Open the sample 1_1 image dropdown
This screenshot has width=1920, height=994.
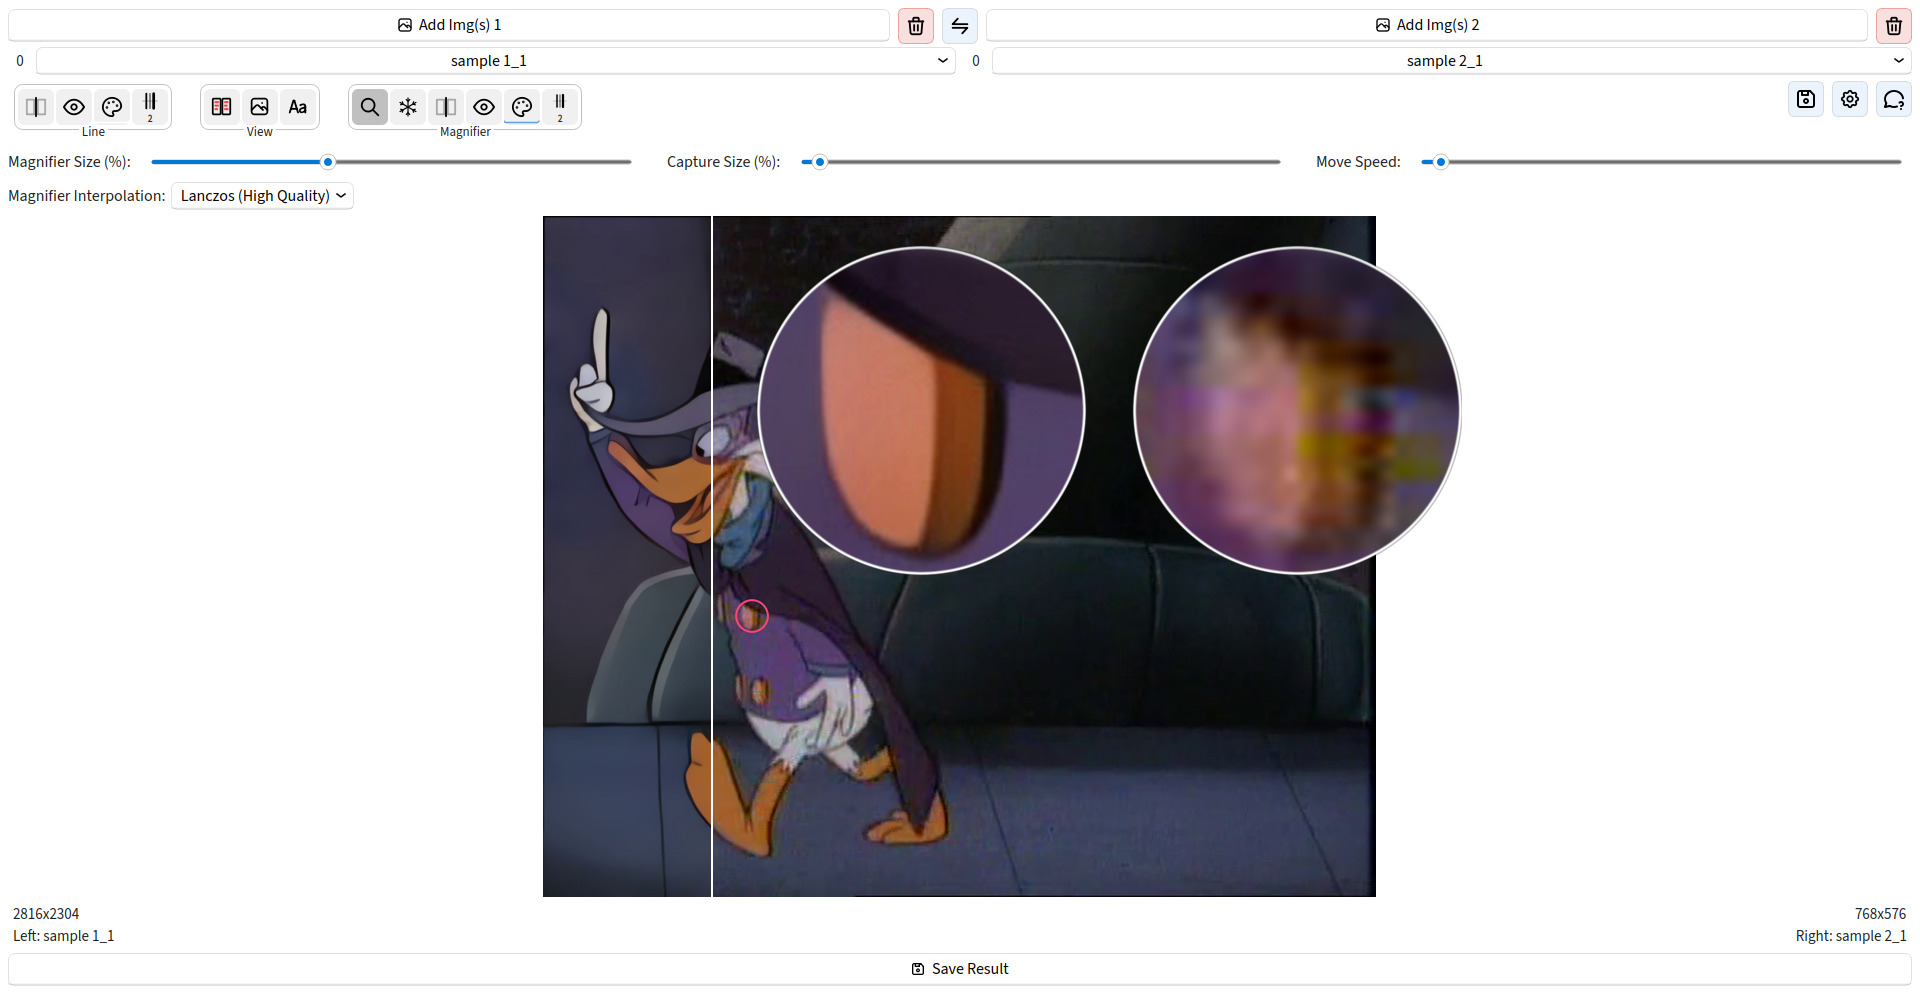[495, 61]
